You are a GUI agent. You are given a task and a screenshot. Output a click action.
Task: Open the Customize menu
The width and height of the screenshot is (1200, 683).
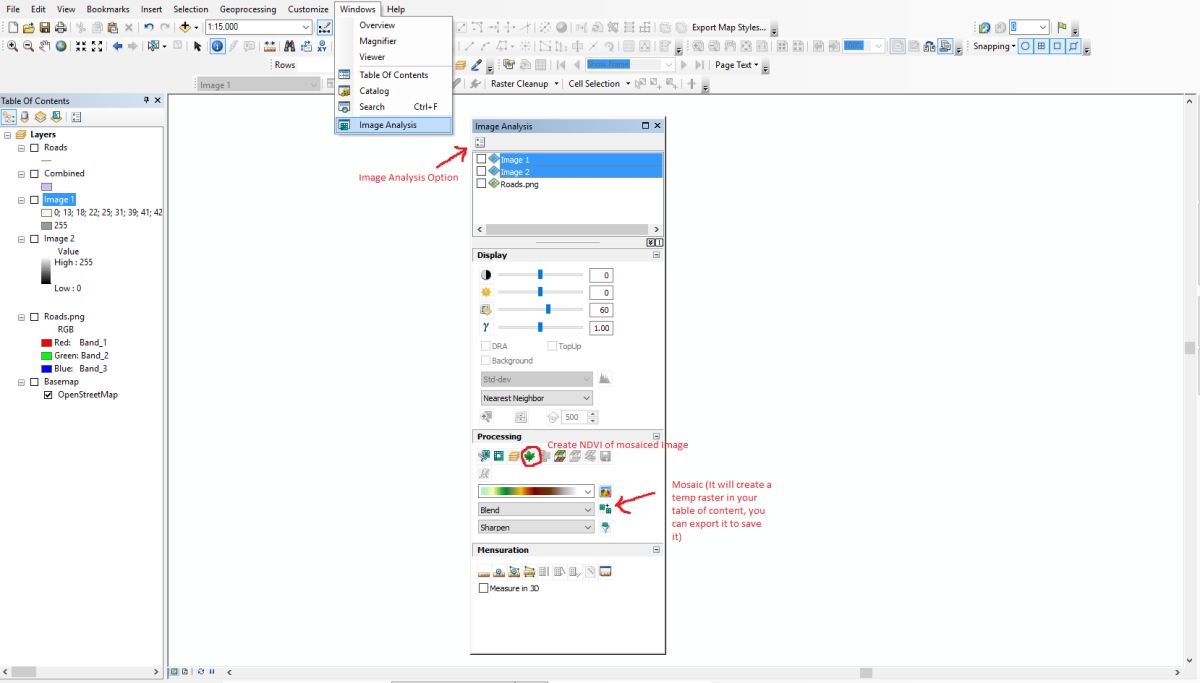click(308, 9)
